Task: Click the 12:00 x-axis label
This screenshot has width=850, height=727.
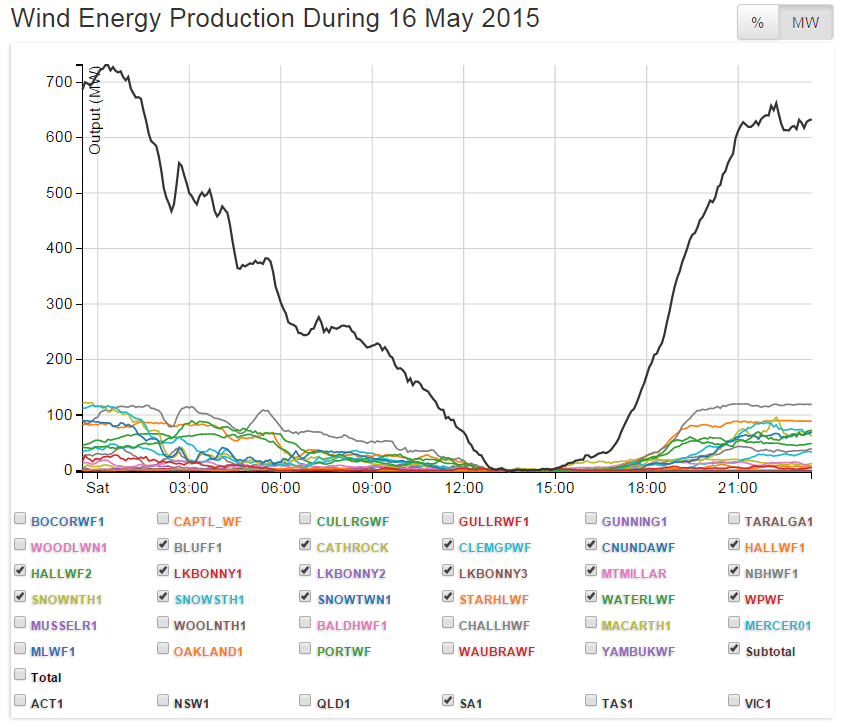Action: tap(463, 487)
